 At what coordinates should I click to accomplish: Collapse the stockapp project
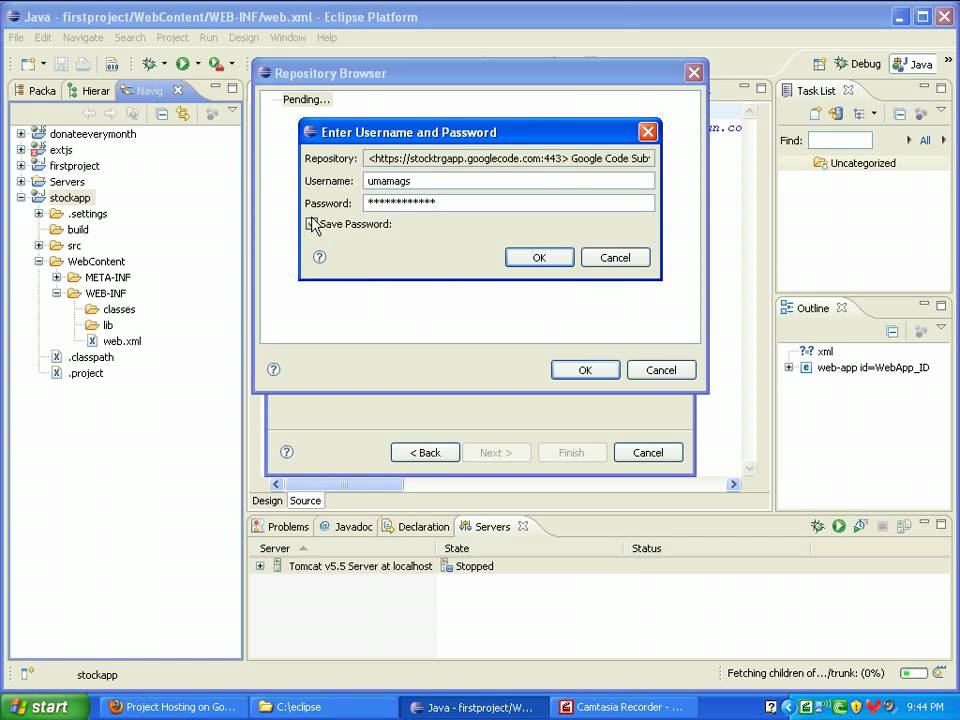(x=21, y=197)
